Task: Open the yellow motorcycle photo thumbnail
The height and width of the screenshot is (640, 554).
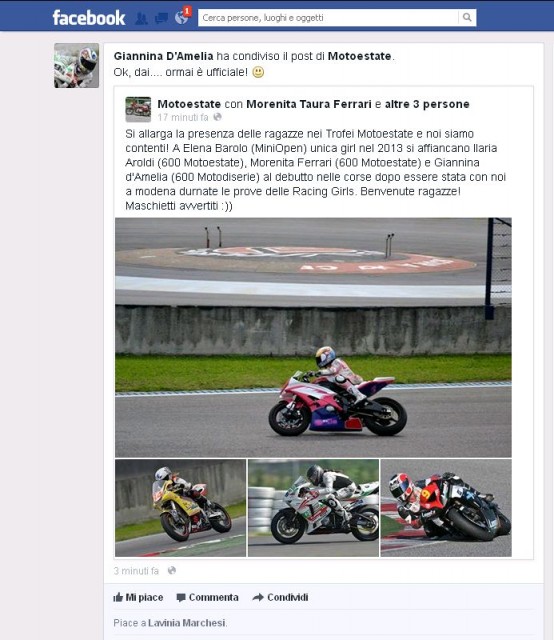Action: pyautogui.click(x=180, y=508)
